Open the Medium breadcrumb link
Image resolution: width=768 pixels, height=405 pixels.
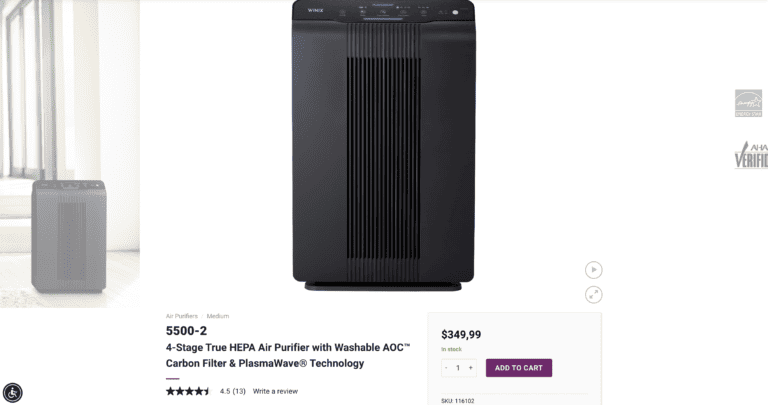(218, 316)
